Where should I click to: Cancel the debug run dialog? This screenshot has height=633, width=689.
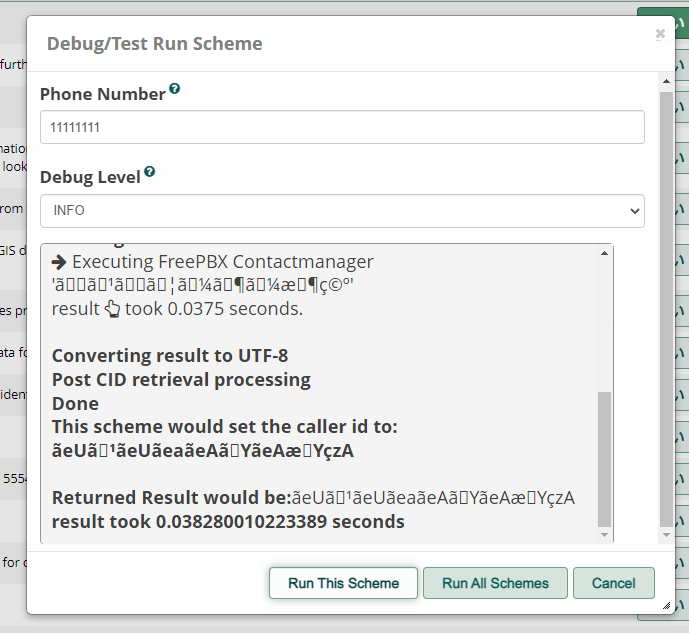point(614,583)
